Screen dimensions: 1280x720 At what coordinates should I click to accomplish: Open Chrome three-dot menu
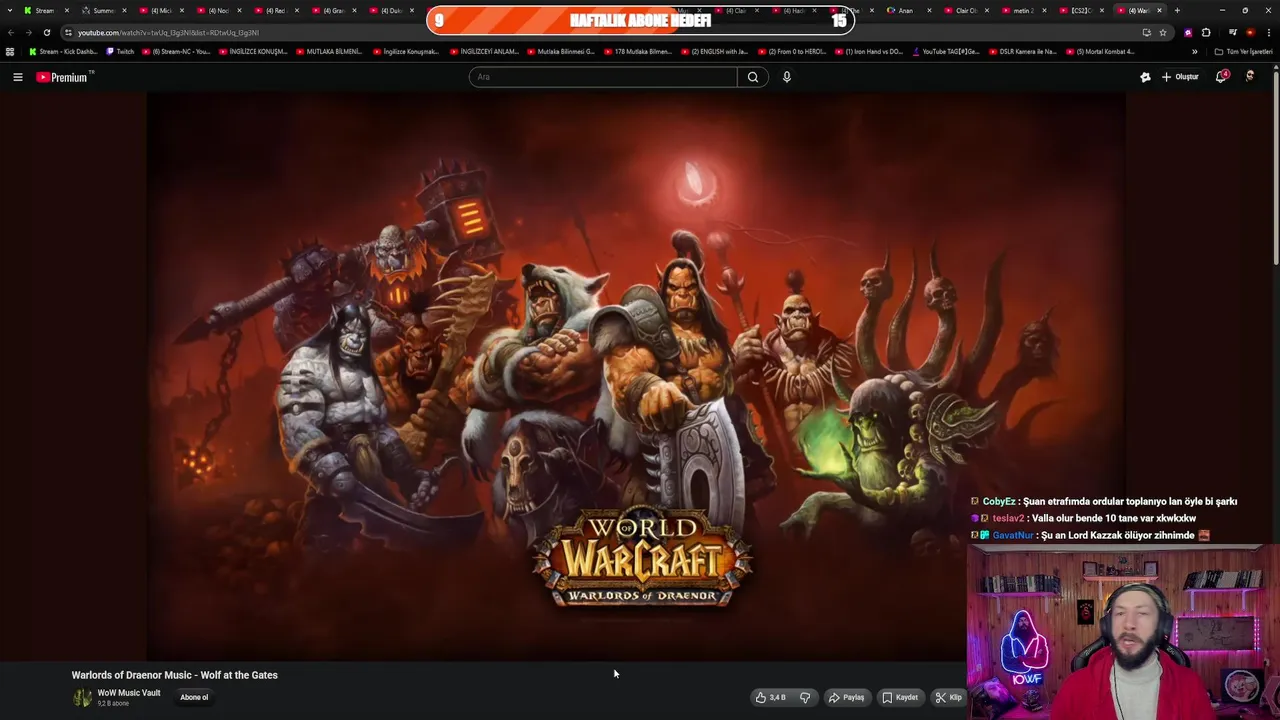1268,32
